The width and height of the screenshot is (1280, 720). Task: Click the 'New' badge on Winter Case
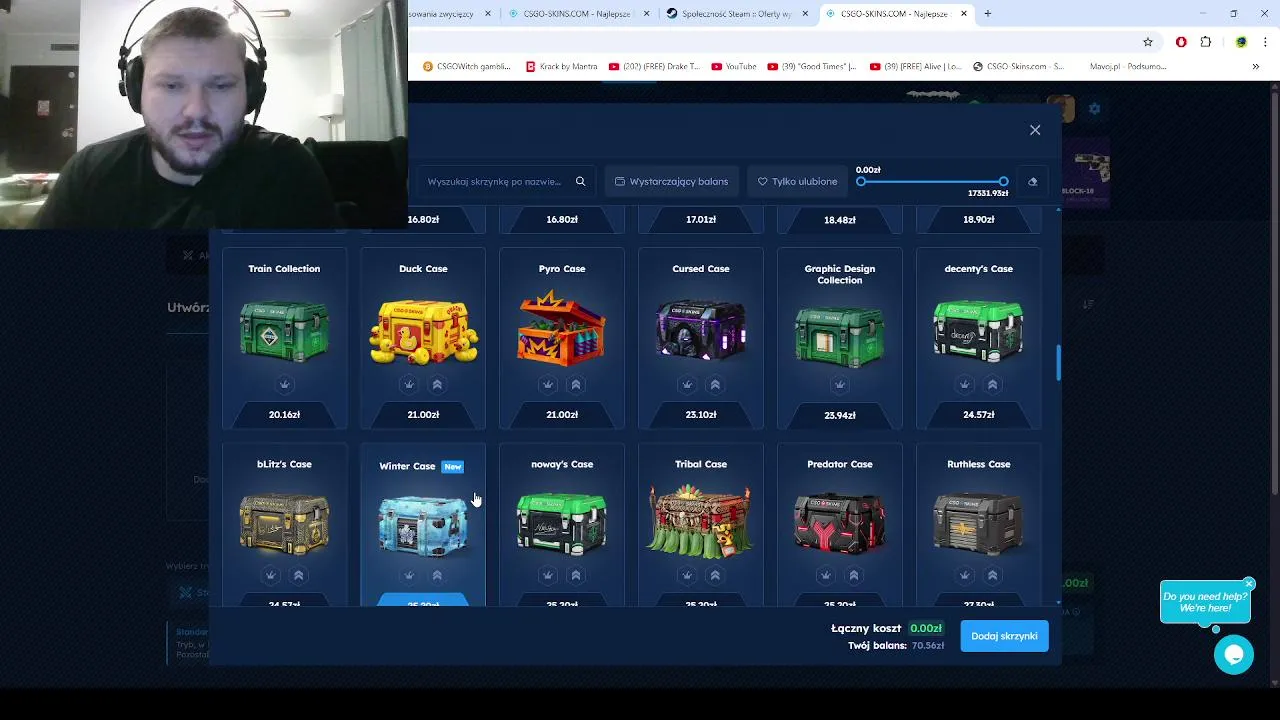coord(453,467)
